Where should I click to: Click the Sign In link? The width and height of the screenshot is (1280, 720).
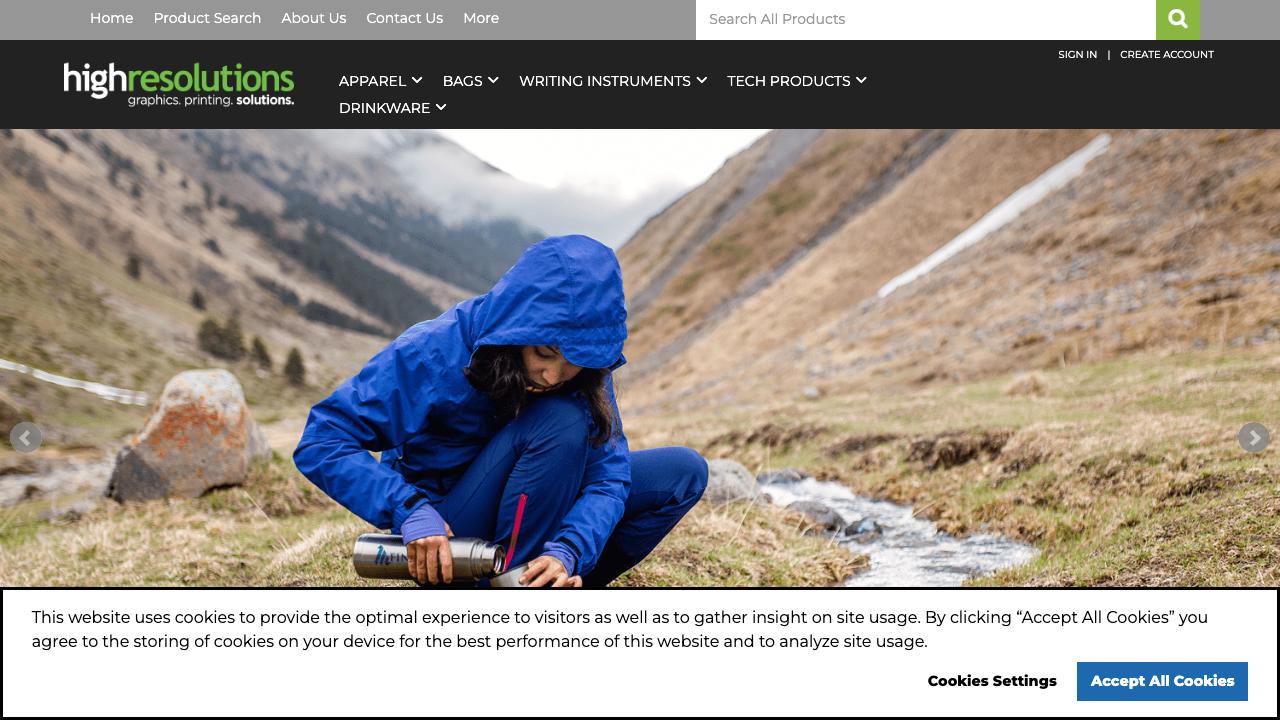1077,54
